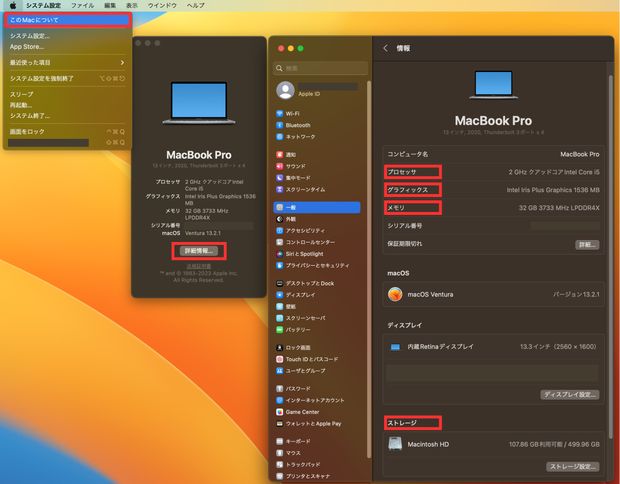This screenshot has width=620, height=484.
Task: Open デスクトップと Dock settings icon
Action: (280, 283)
